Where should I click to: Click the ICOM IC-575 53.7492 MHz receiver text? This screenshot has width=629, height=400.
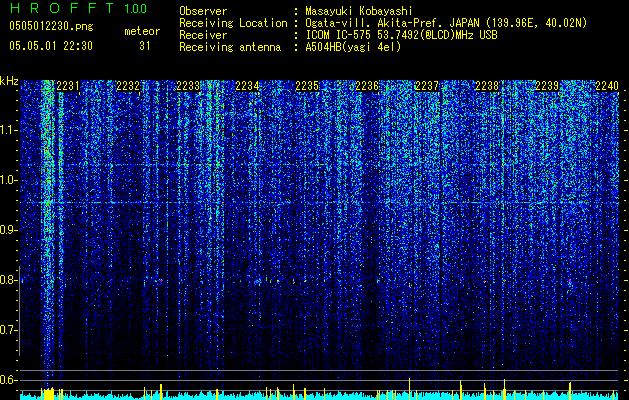point(401,35)
